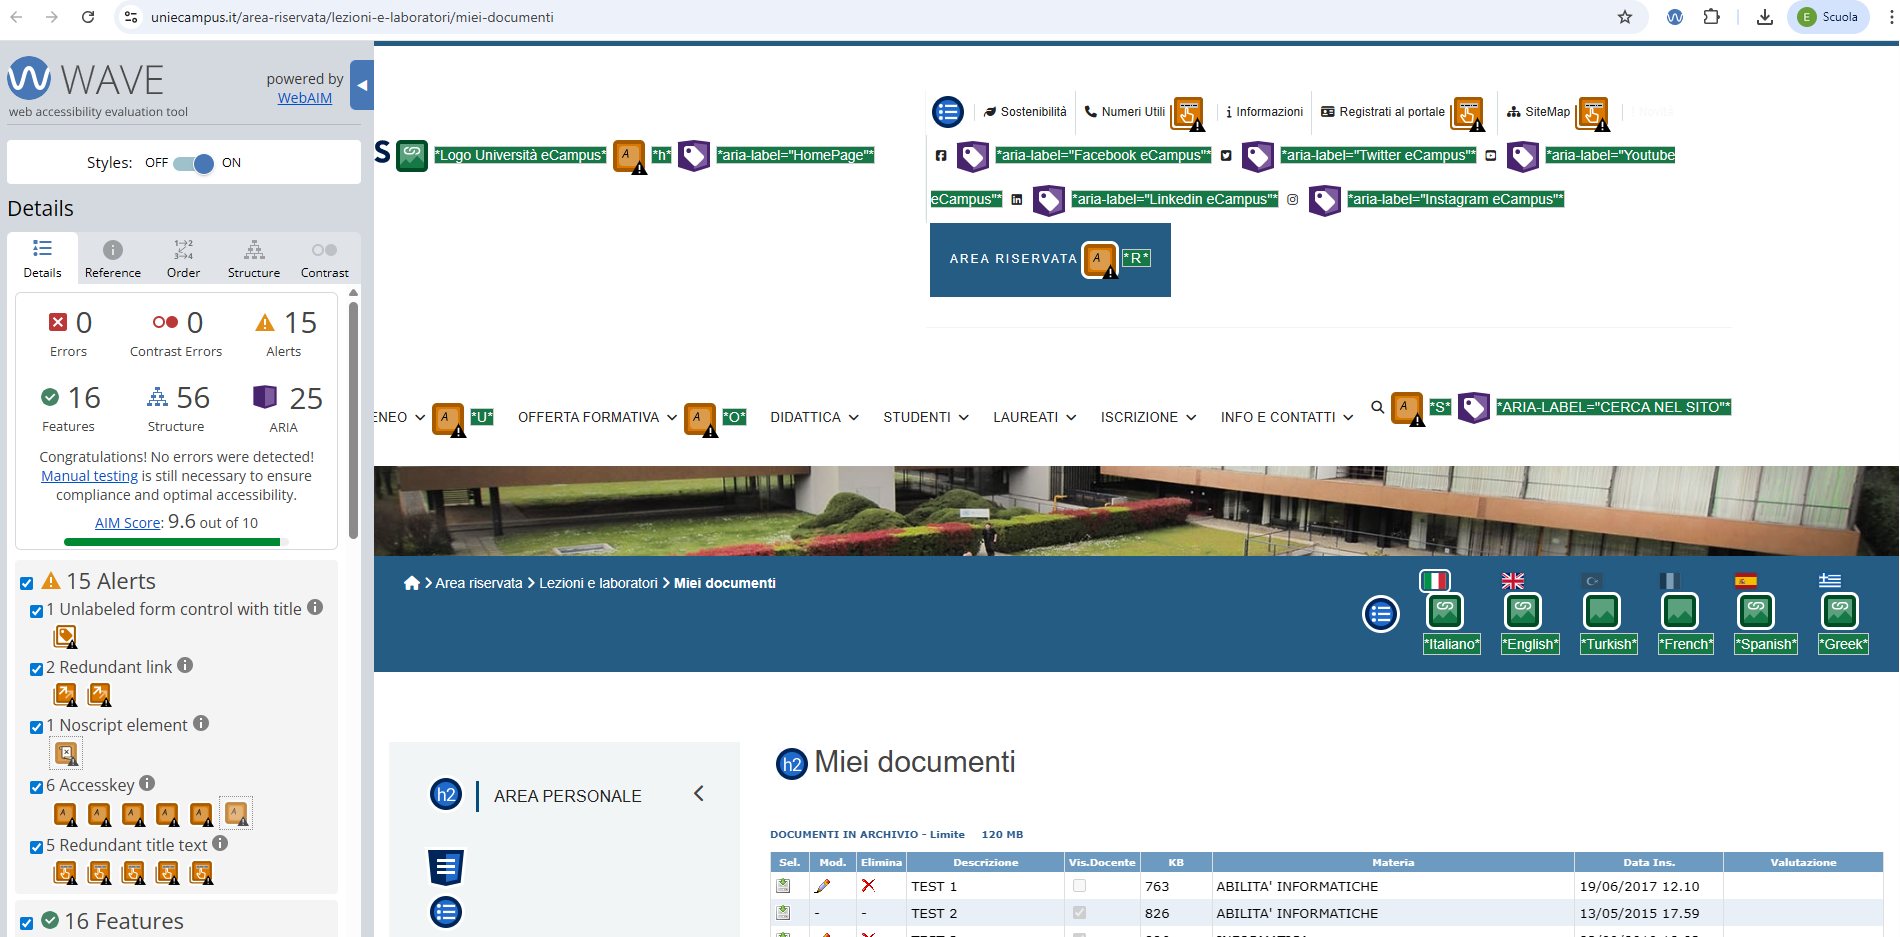Uncheck the 6 Accesskey checkbox
1900x937 pixels.
(x=36, y=787)
